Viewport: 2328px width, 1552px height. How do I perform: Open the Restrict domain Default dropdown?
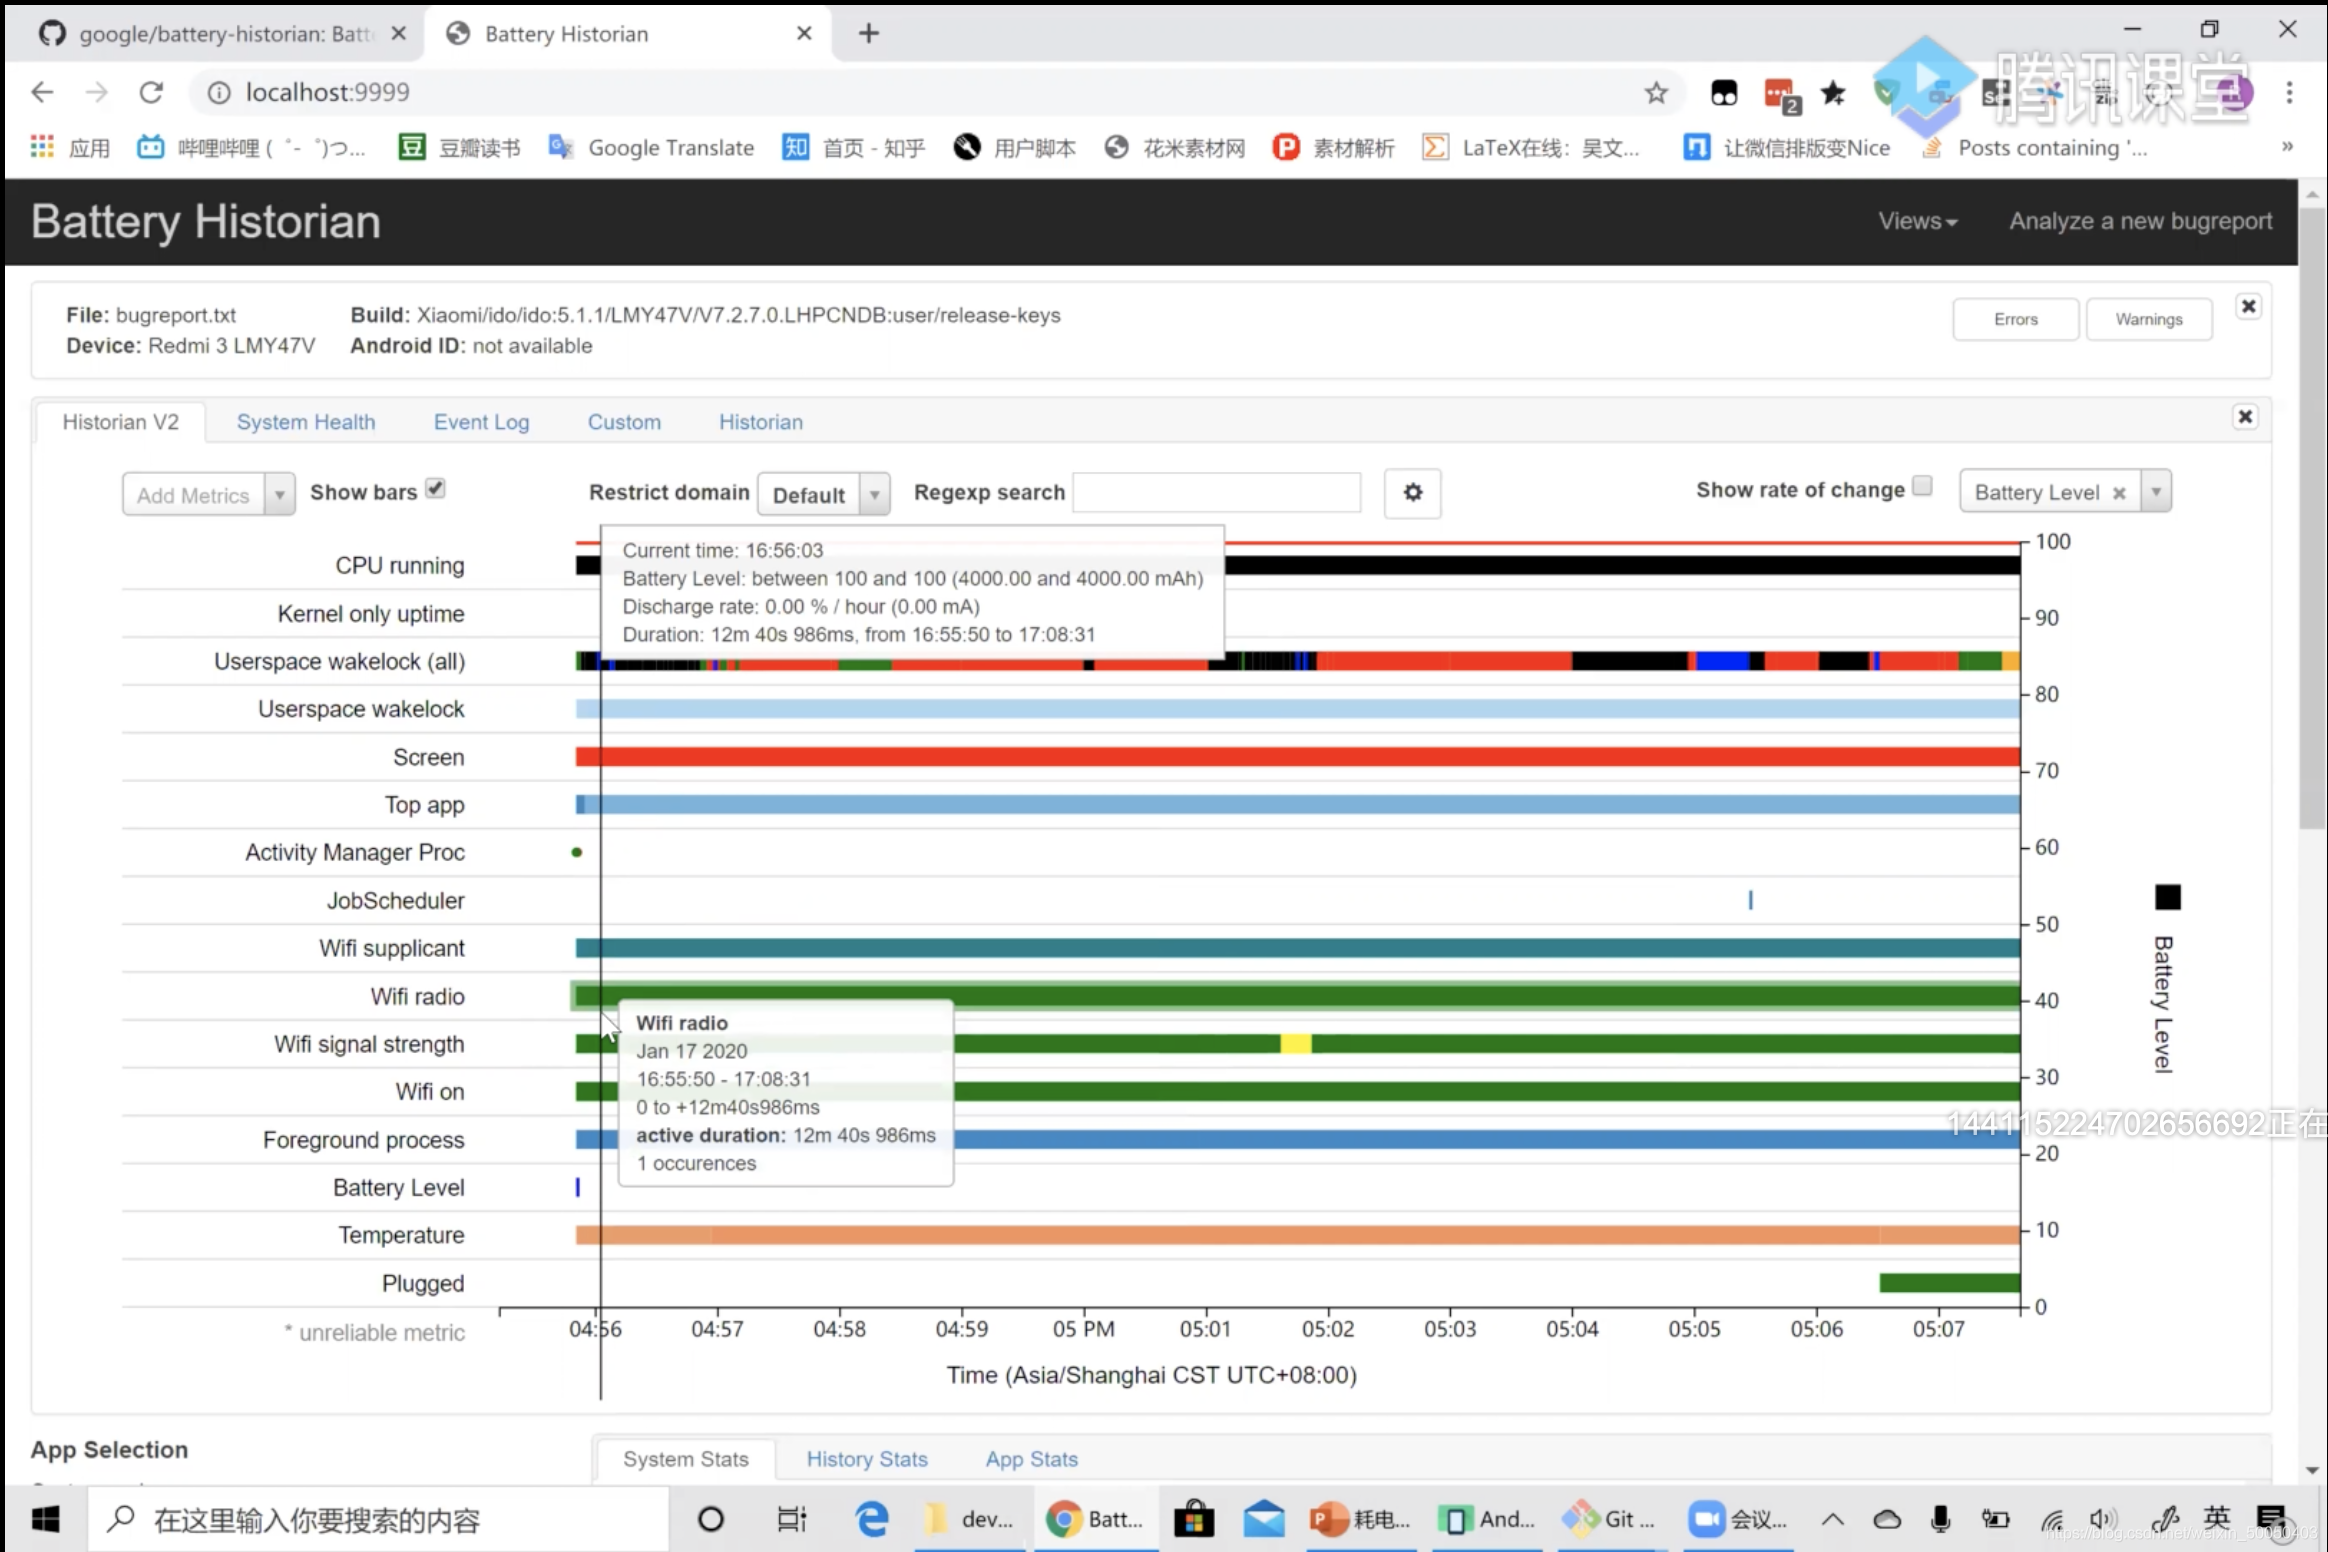click(823, 495)
